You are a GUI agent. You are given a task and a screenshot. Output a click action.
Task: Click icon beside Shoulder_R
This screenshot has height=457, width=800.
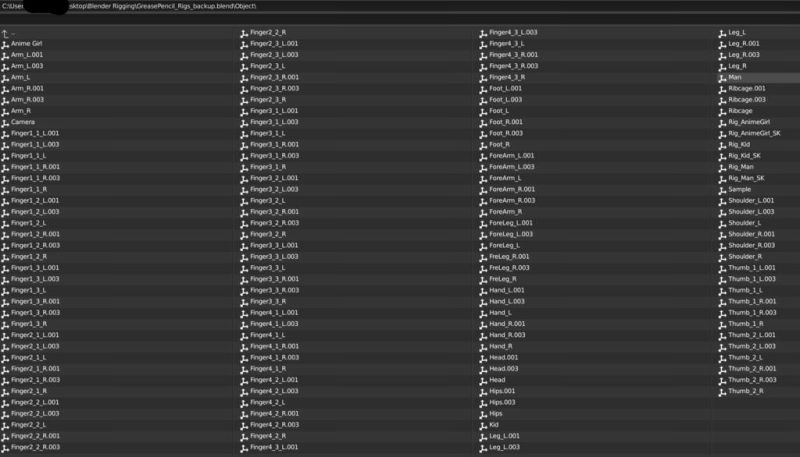click(722, 258)
